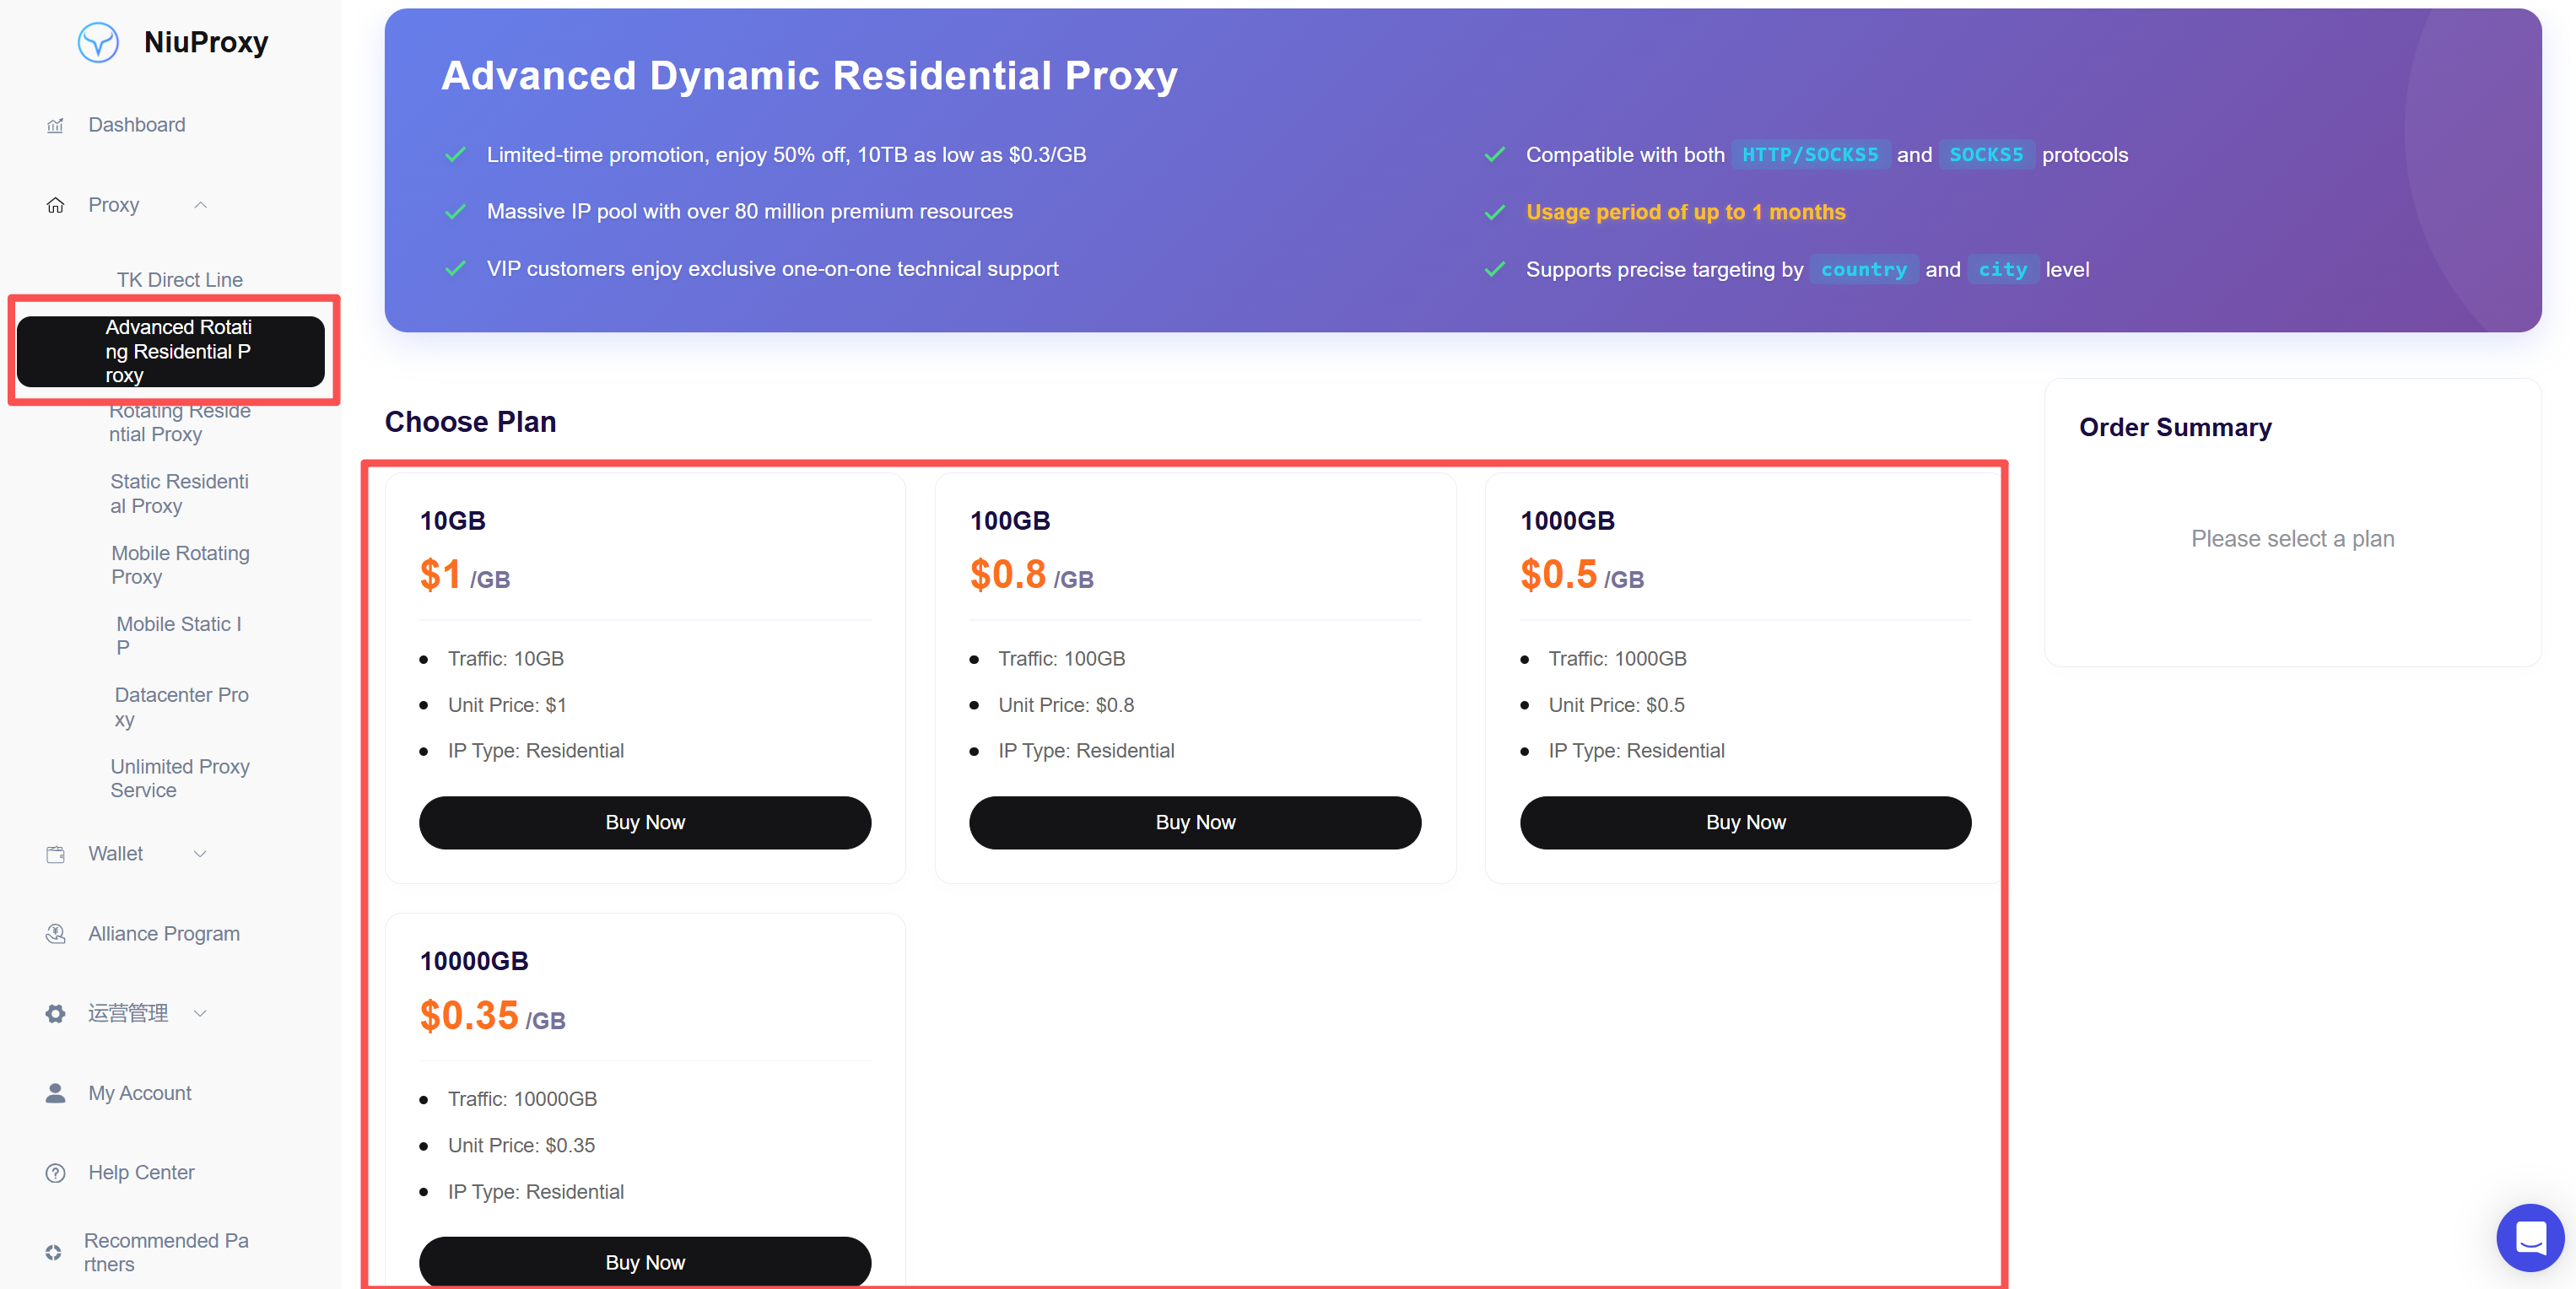Click the Proxy home icon
The image size is (2576, 1289).
click(x=55, y=205)
